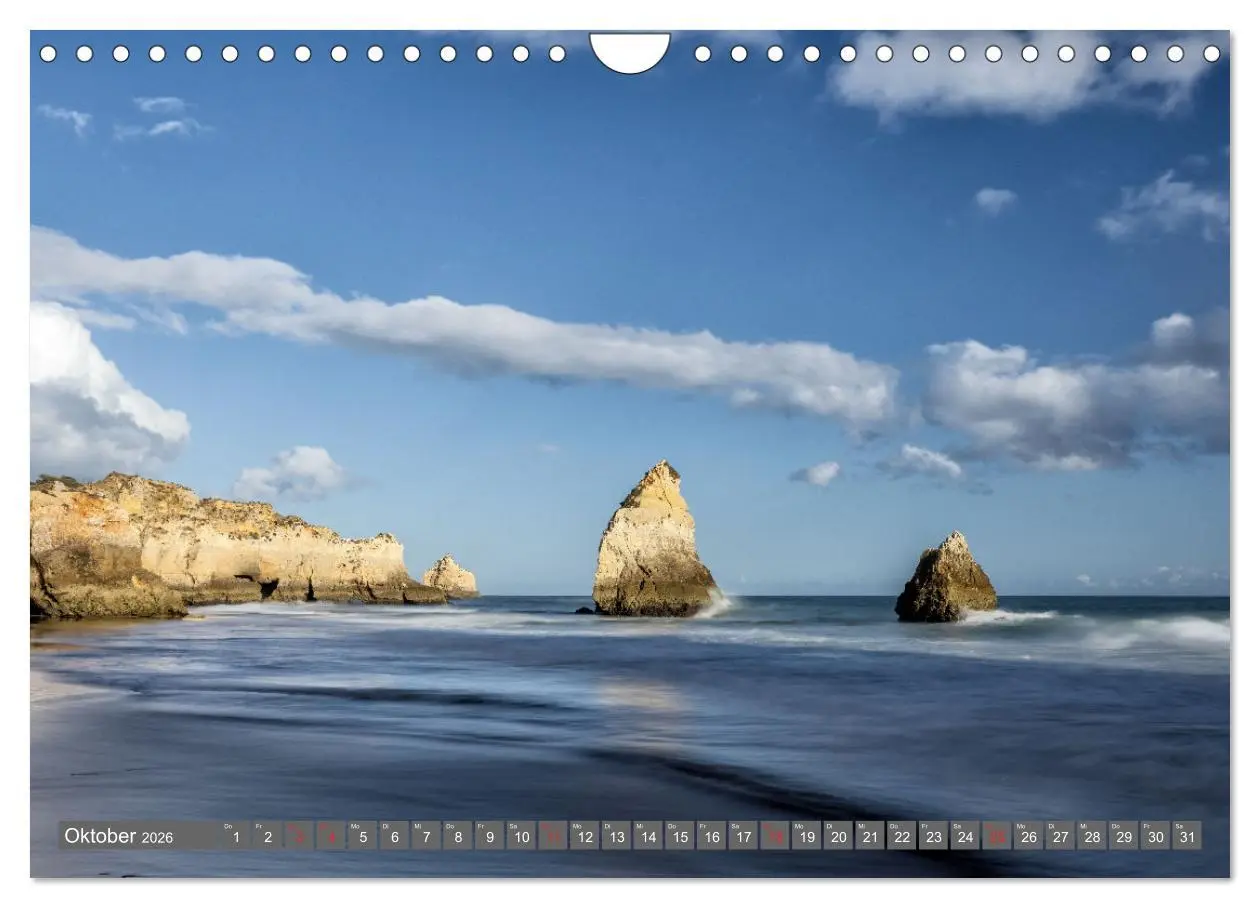1260x908 pixels.
Task: Select day 15 in the date strip
Action: [679, 836]
